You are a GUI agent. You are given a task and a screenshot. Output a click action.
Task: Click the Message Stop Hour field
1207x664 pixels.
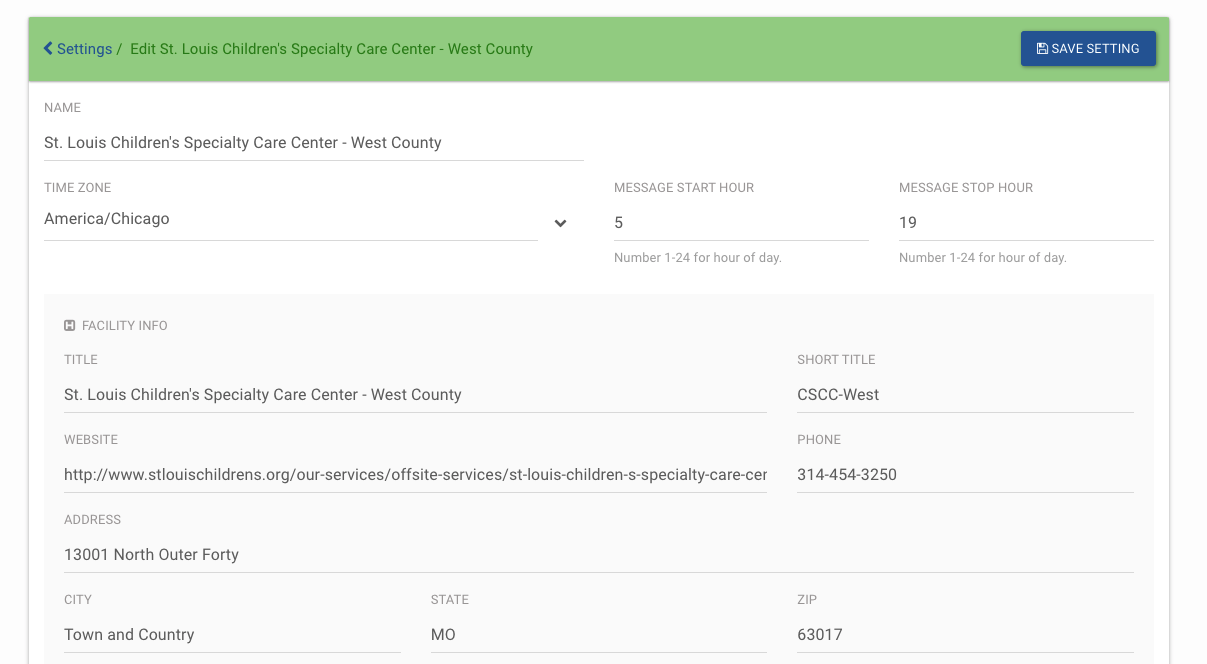1025,223
